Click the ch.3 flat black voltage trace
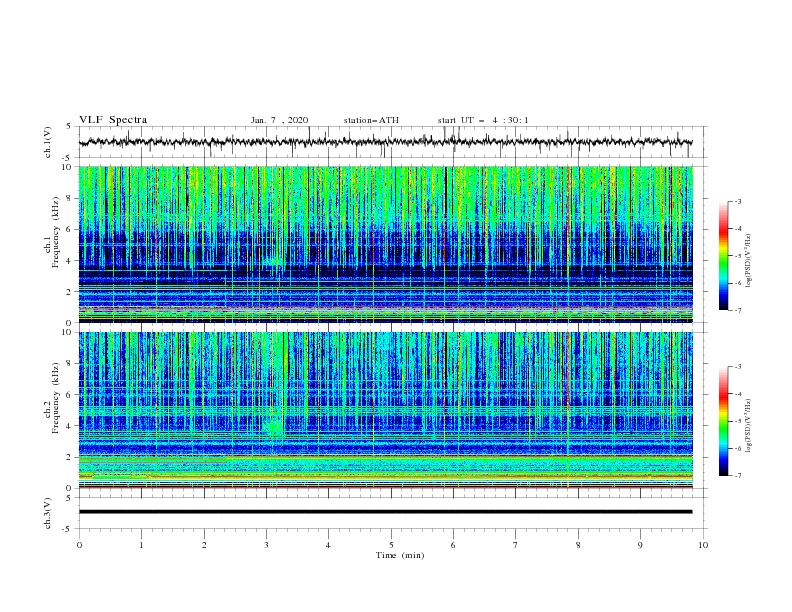Viewport: 792px width, 612px height. coord(386,512)
